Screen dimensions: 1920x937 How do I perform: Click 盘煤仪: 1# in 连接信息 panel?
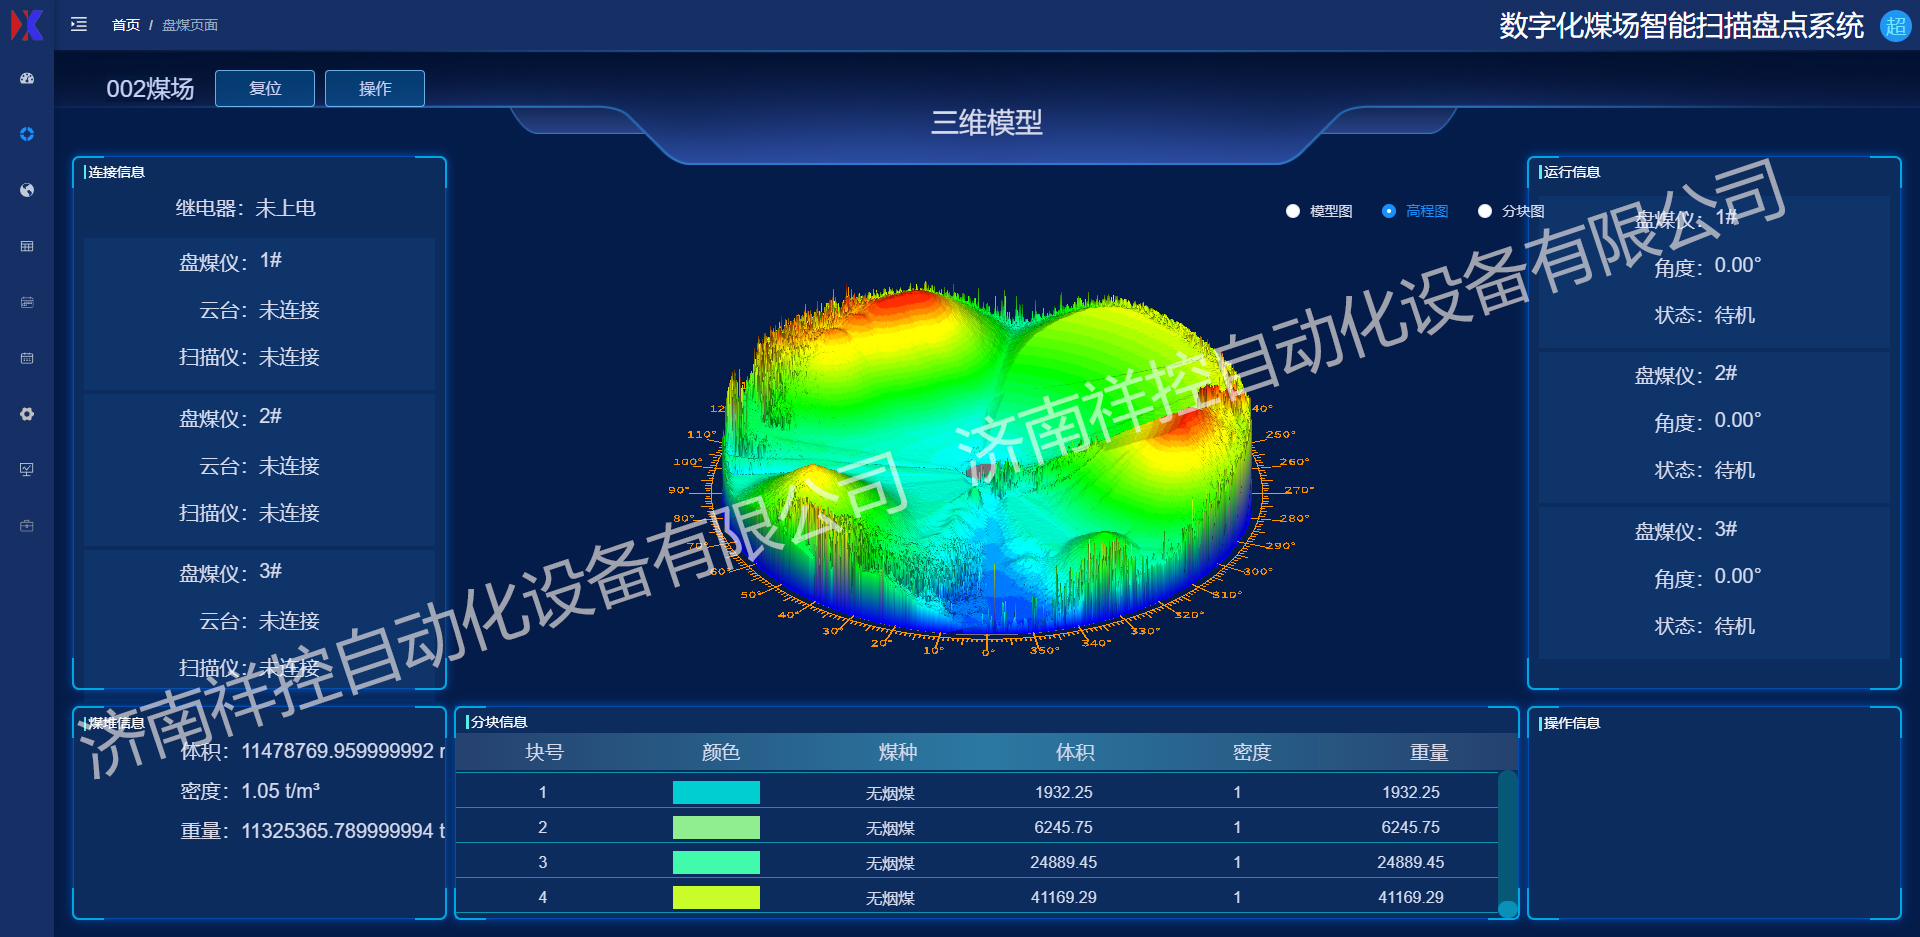230,261
